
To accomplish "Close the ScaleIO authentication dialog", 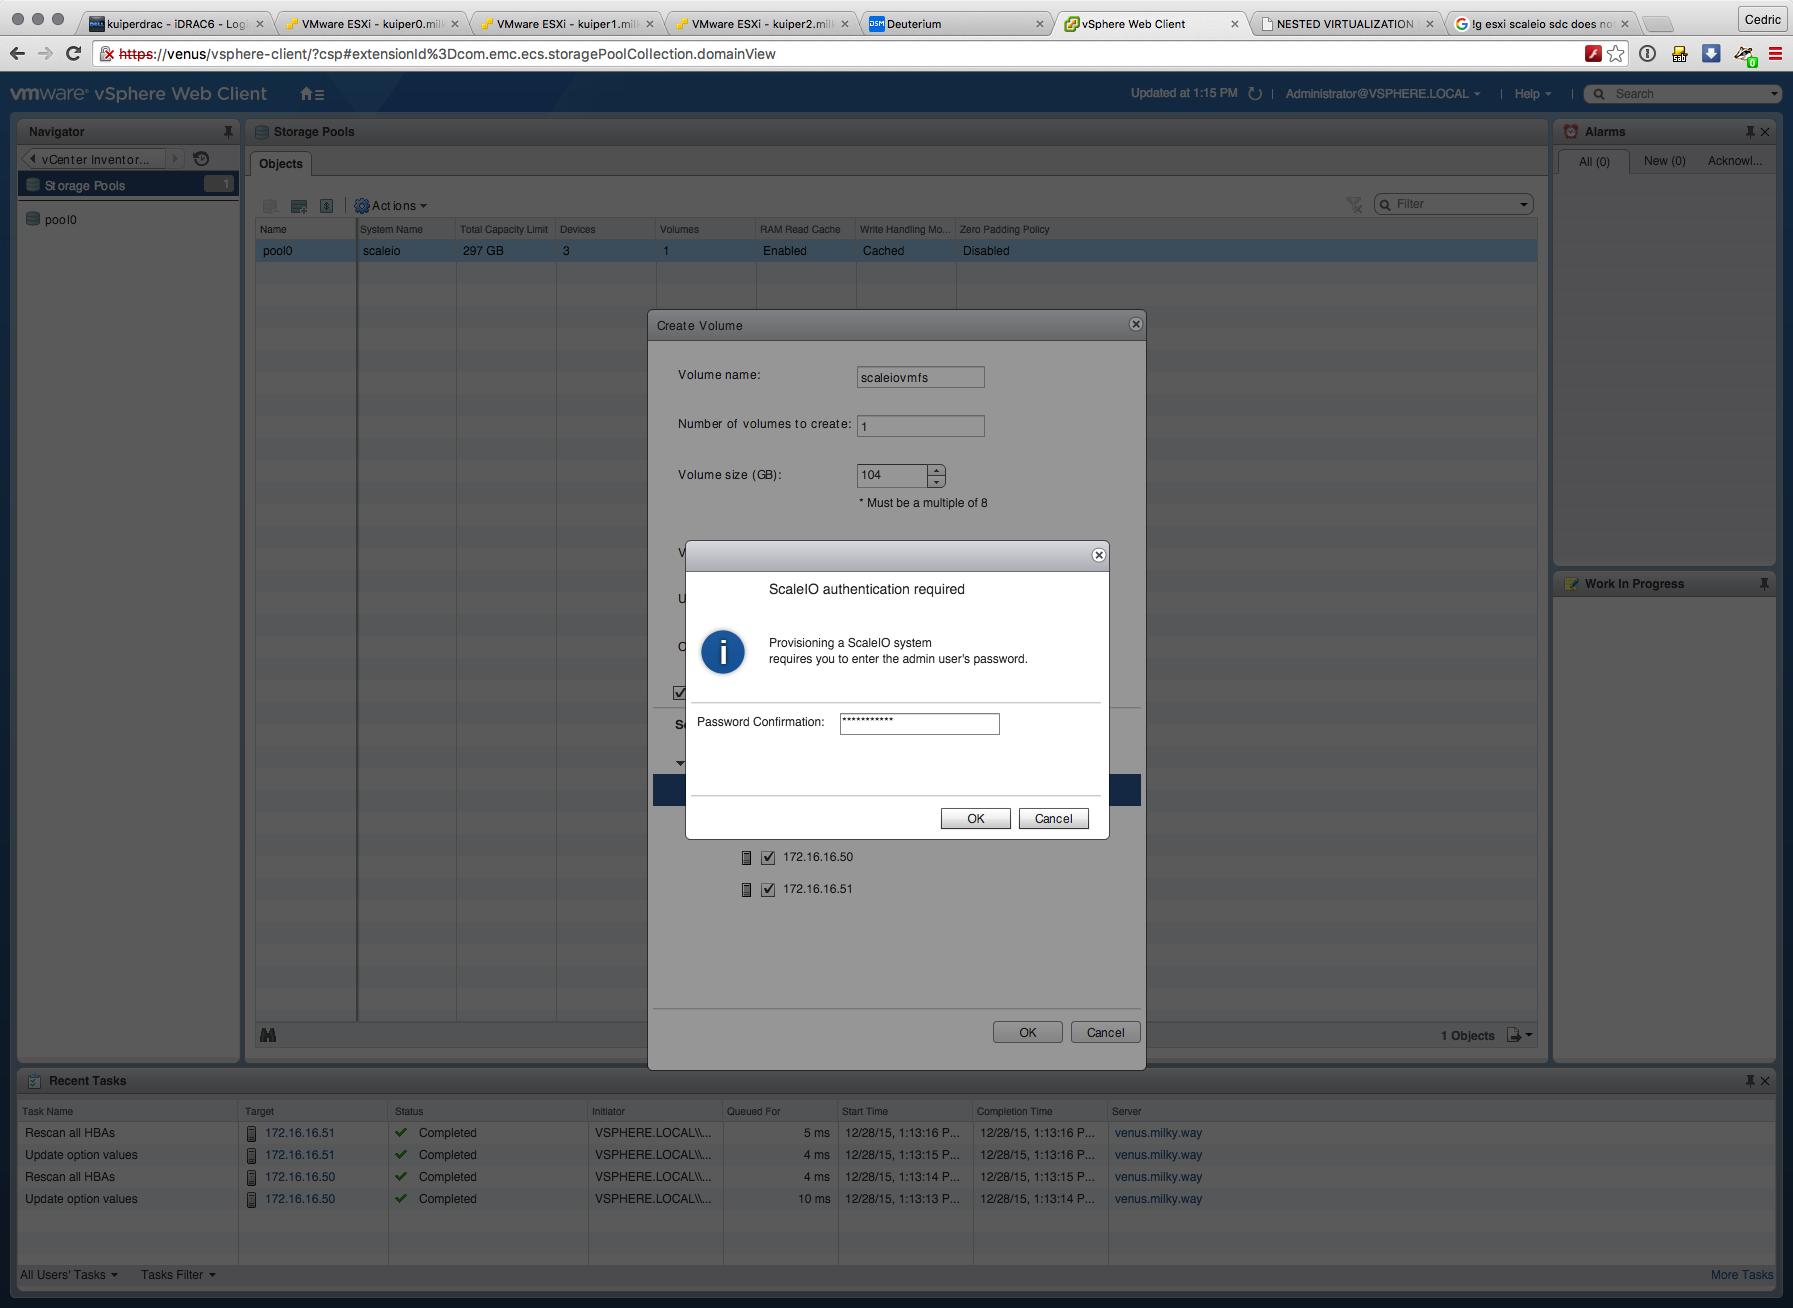I will click(x=1099, y=555).
